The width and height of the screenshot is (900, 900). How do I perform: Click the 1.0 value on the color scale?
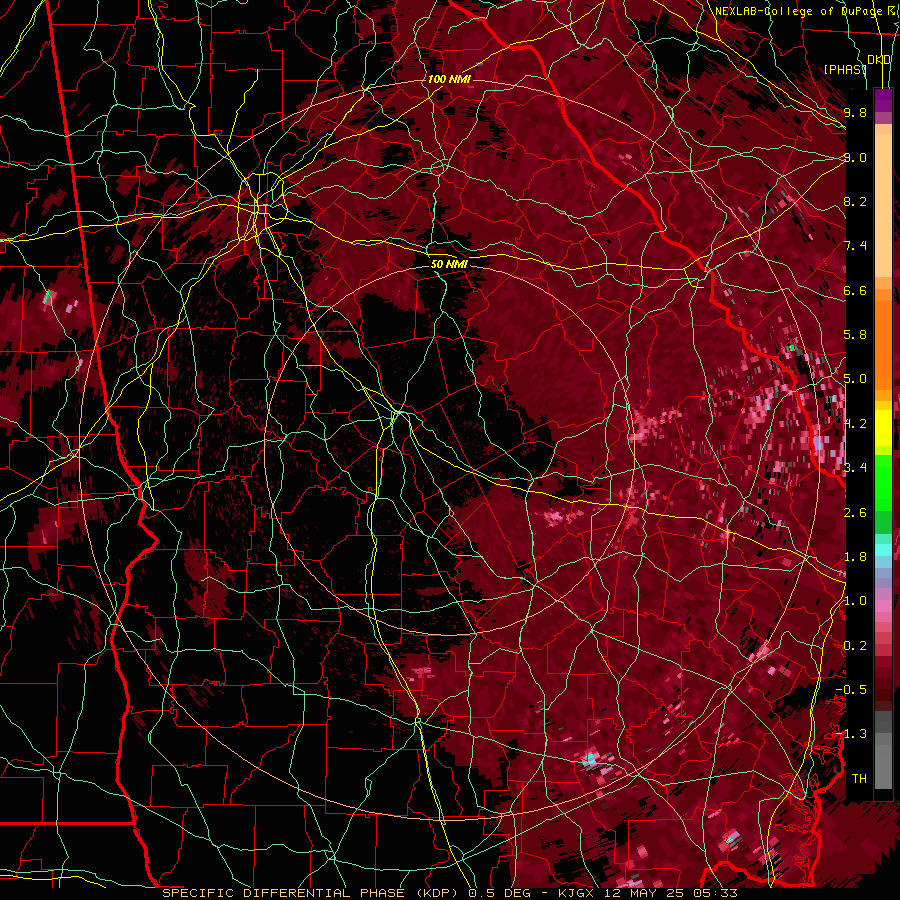pos(855,601)
